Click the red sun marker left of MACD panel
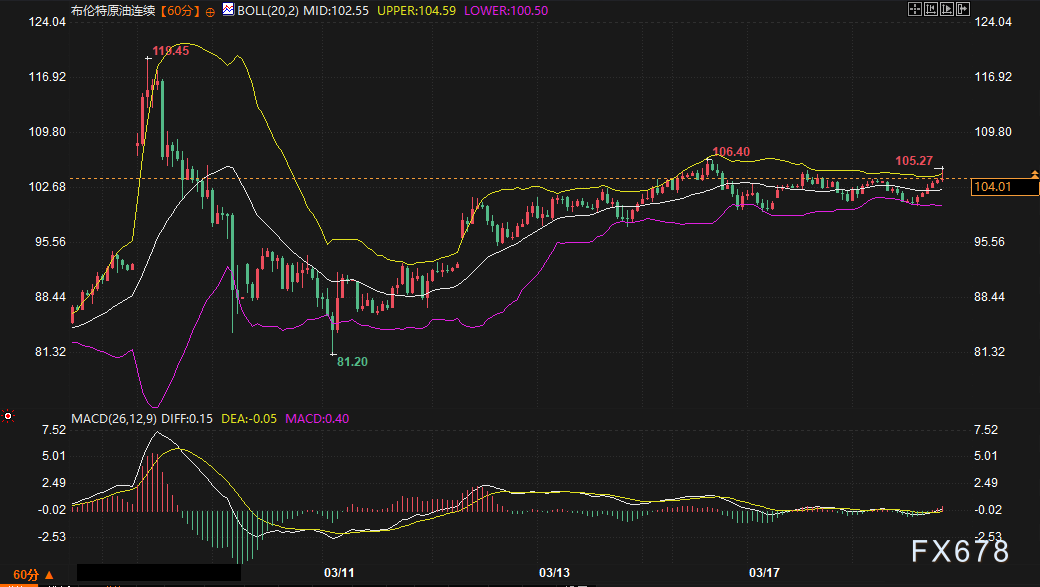 pos(8,416)
